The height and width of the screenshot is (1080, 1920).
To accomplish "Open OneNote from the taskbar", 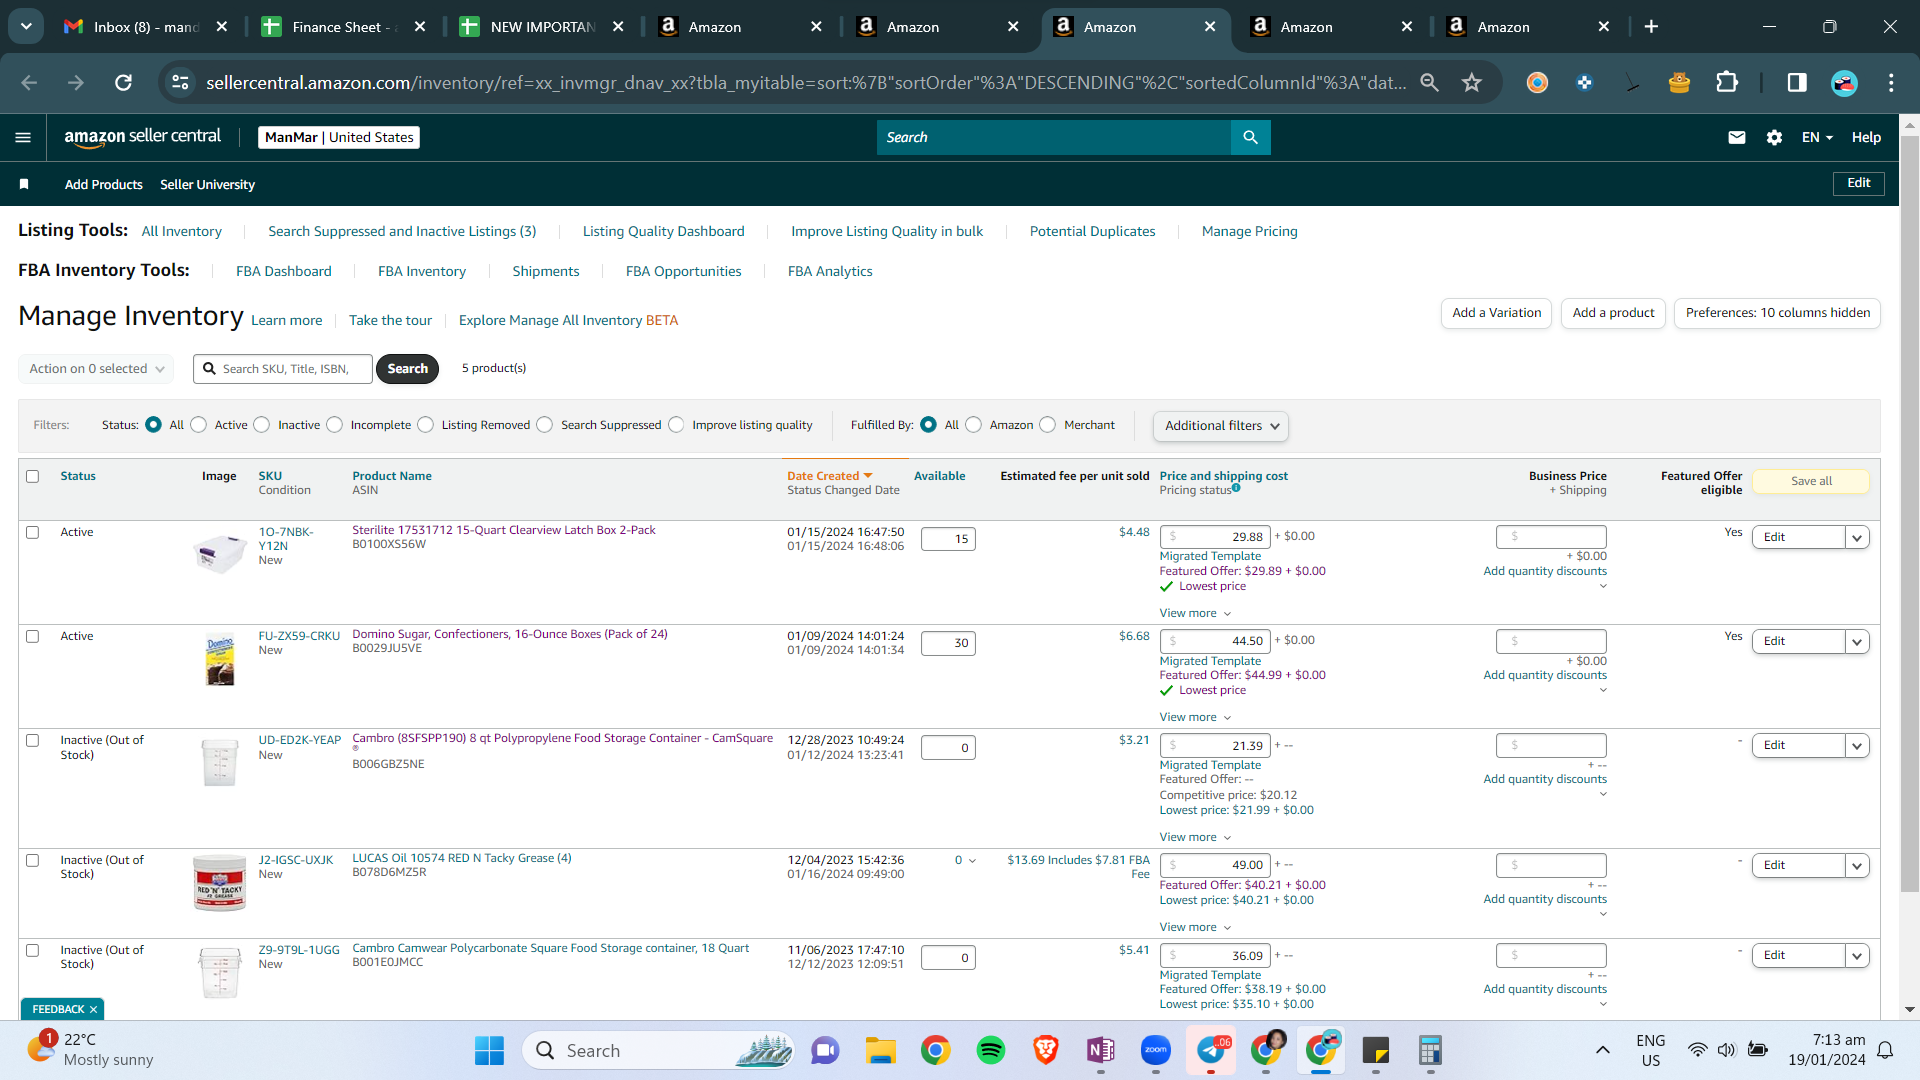I will (1100, 1050).
